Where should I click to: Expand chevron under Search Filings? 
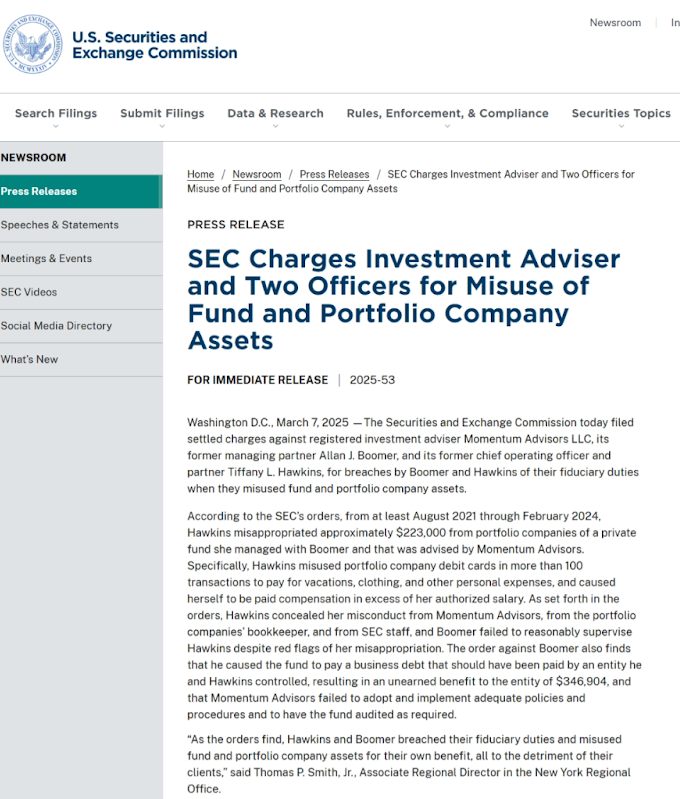[56, 126]
